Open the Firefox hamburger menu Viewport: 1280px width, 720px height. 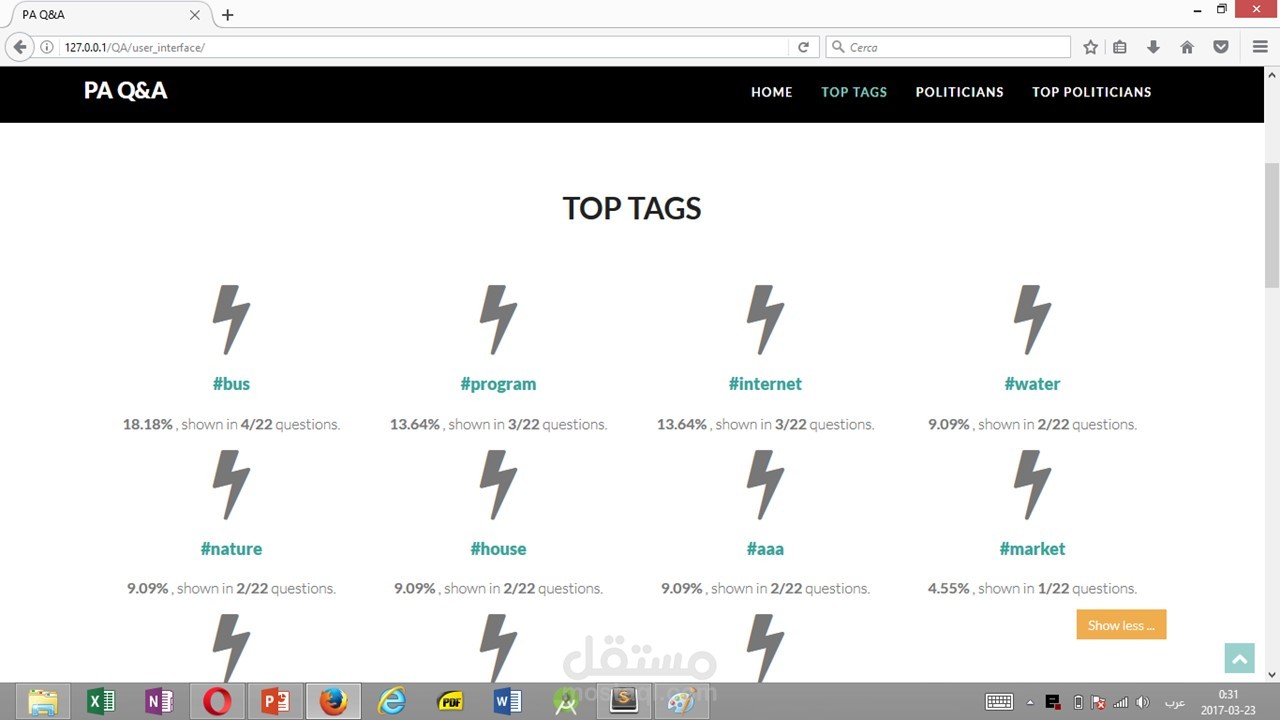pos(1260,47)
